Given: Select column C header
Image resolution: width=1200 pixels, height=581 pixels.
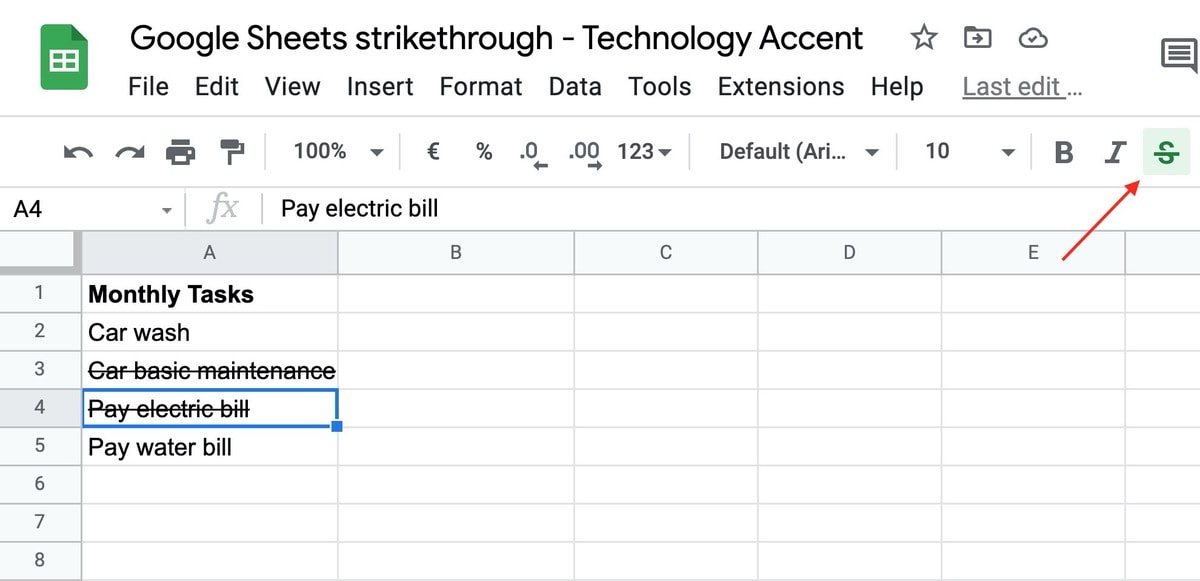Looking at the screenshot, I should tap(666, 253).
